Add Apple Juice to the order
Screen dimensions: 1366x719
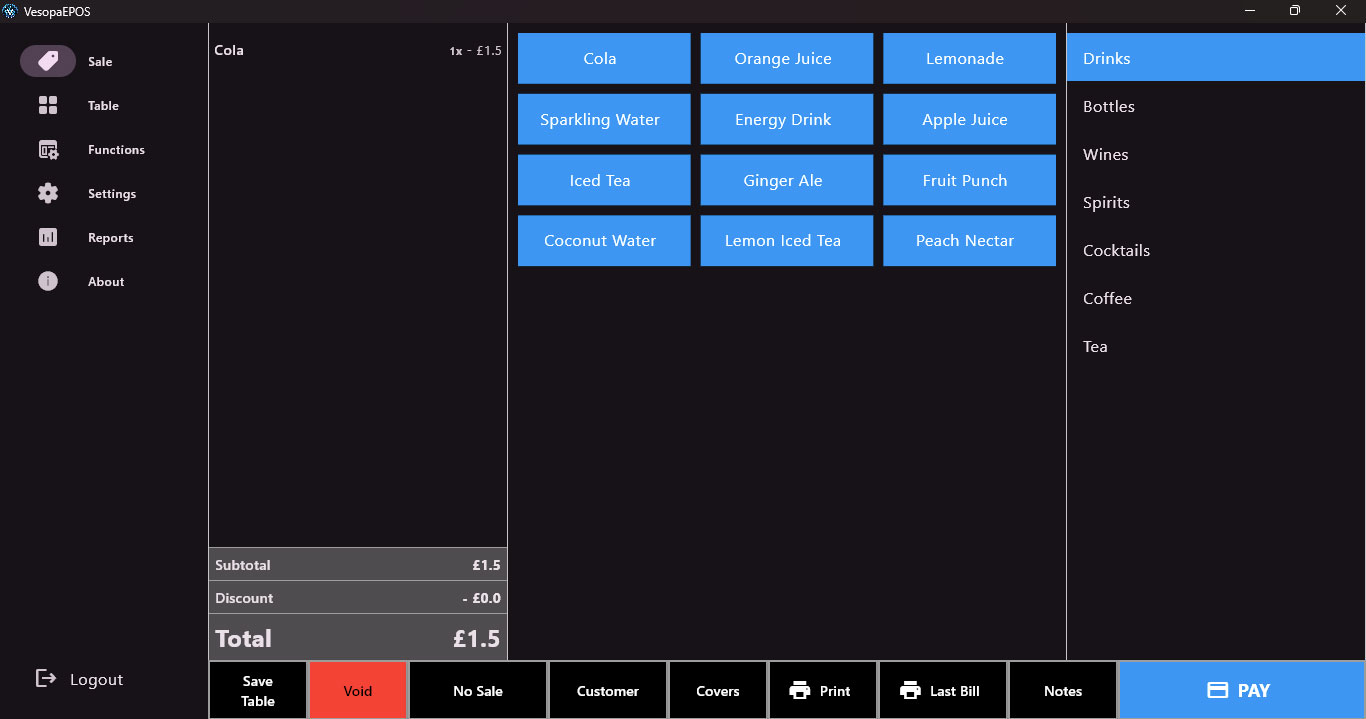tap(969, 119)
